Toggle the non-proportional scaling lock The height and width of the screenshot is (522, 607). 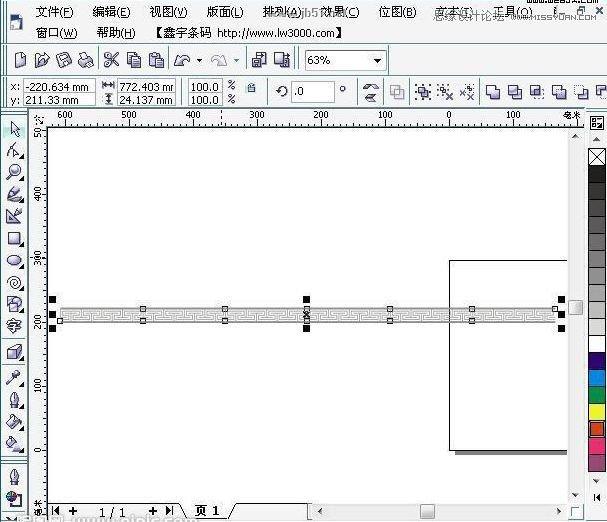coord(251,88)
